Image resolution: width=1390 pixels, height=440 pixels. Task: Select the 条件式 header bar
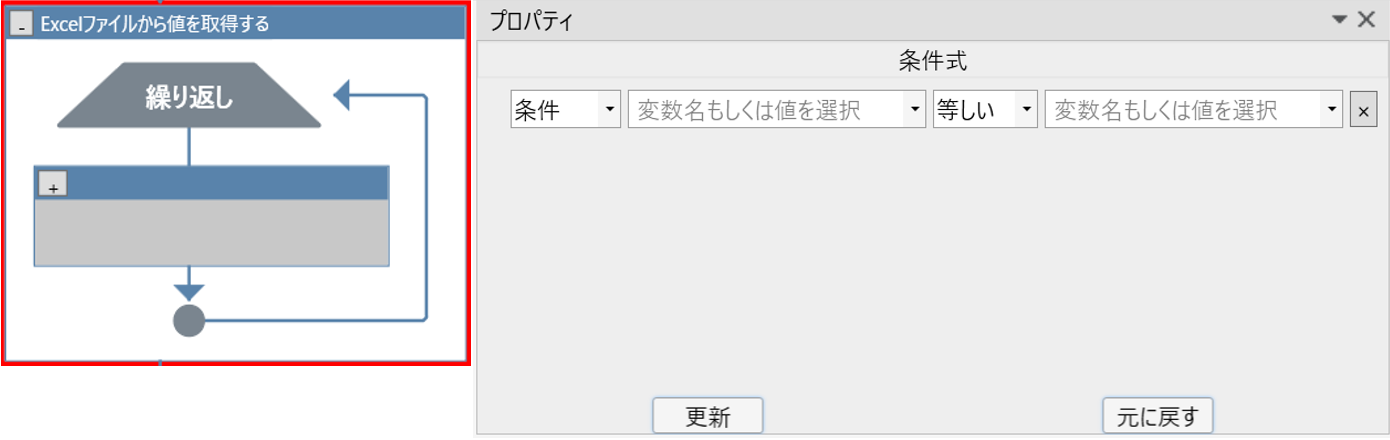[932, 60]
